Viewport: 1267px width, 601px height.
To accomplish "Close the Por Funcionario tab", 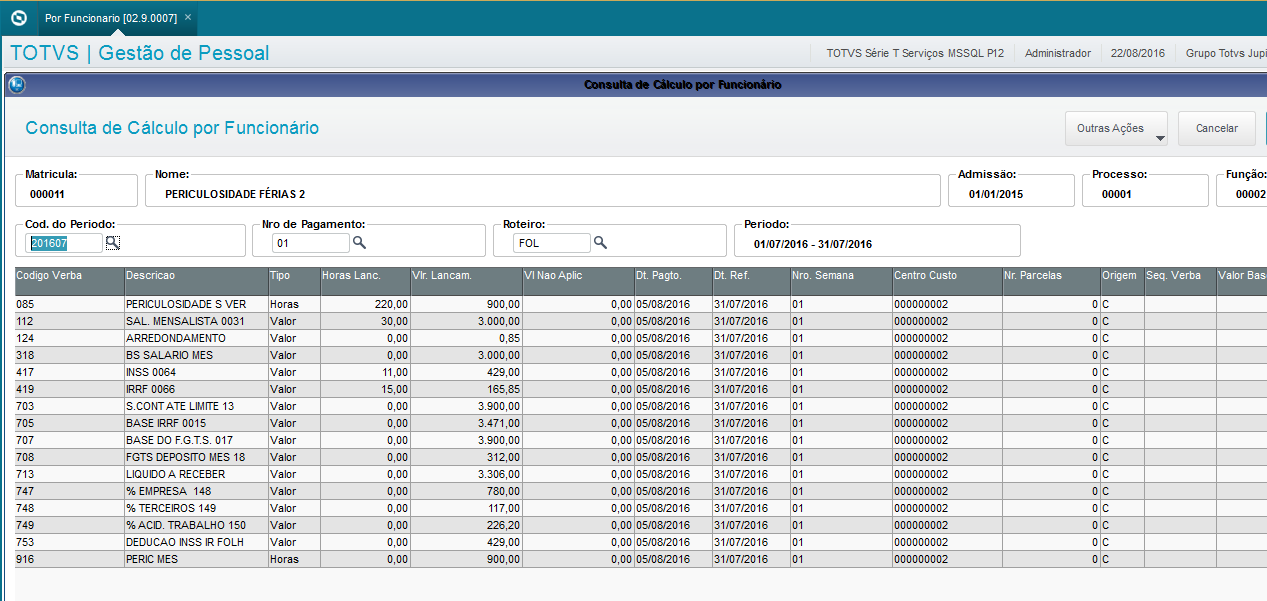I will (188, 18).
